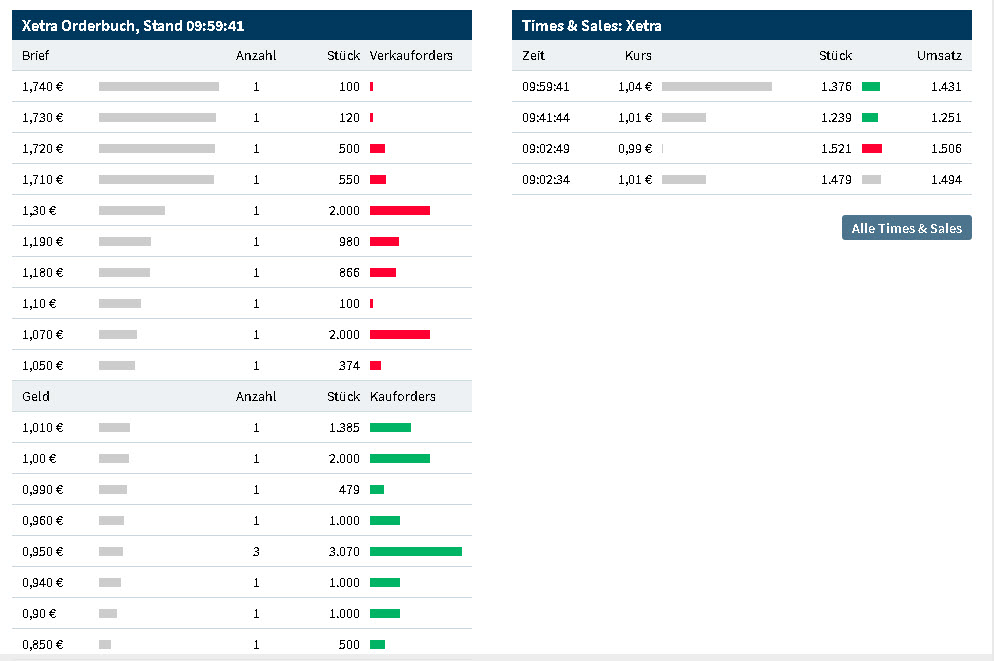Open the Alle Times & Sales button
This screenshot has width=994, height=661.
[x=906, y=228]
